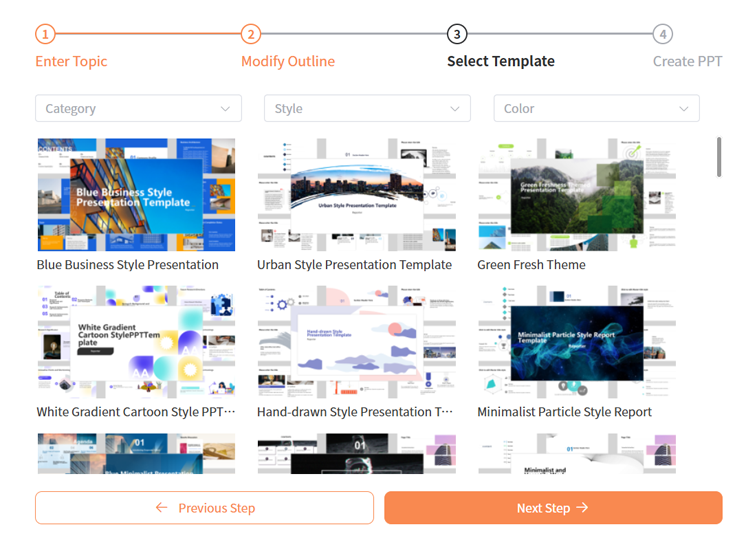
Task: Jump to Create PPT step
Action: click(x=687, y=61)
